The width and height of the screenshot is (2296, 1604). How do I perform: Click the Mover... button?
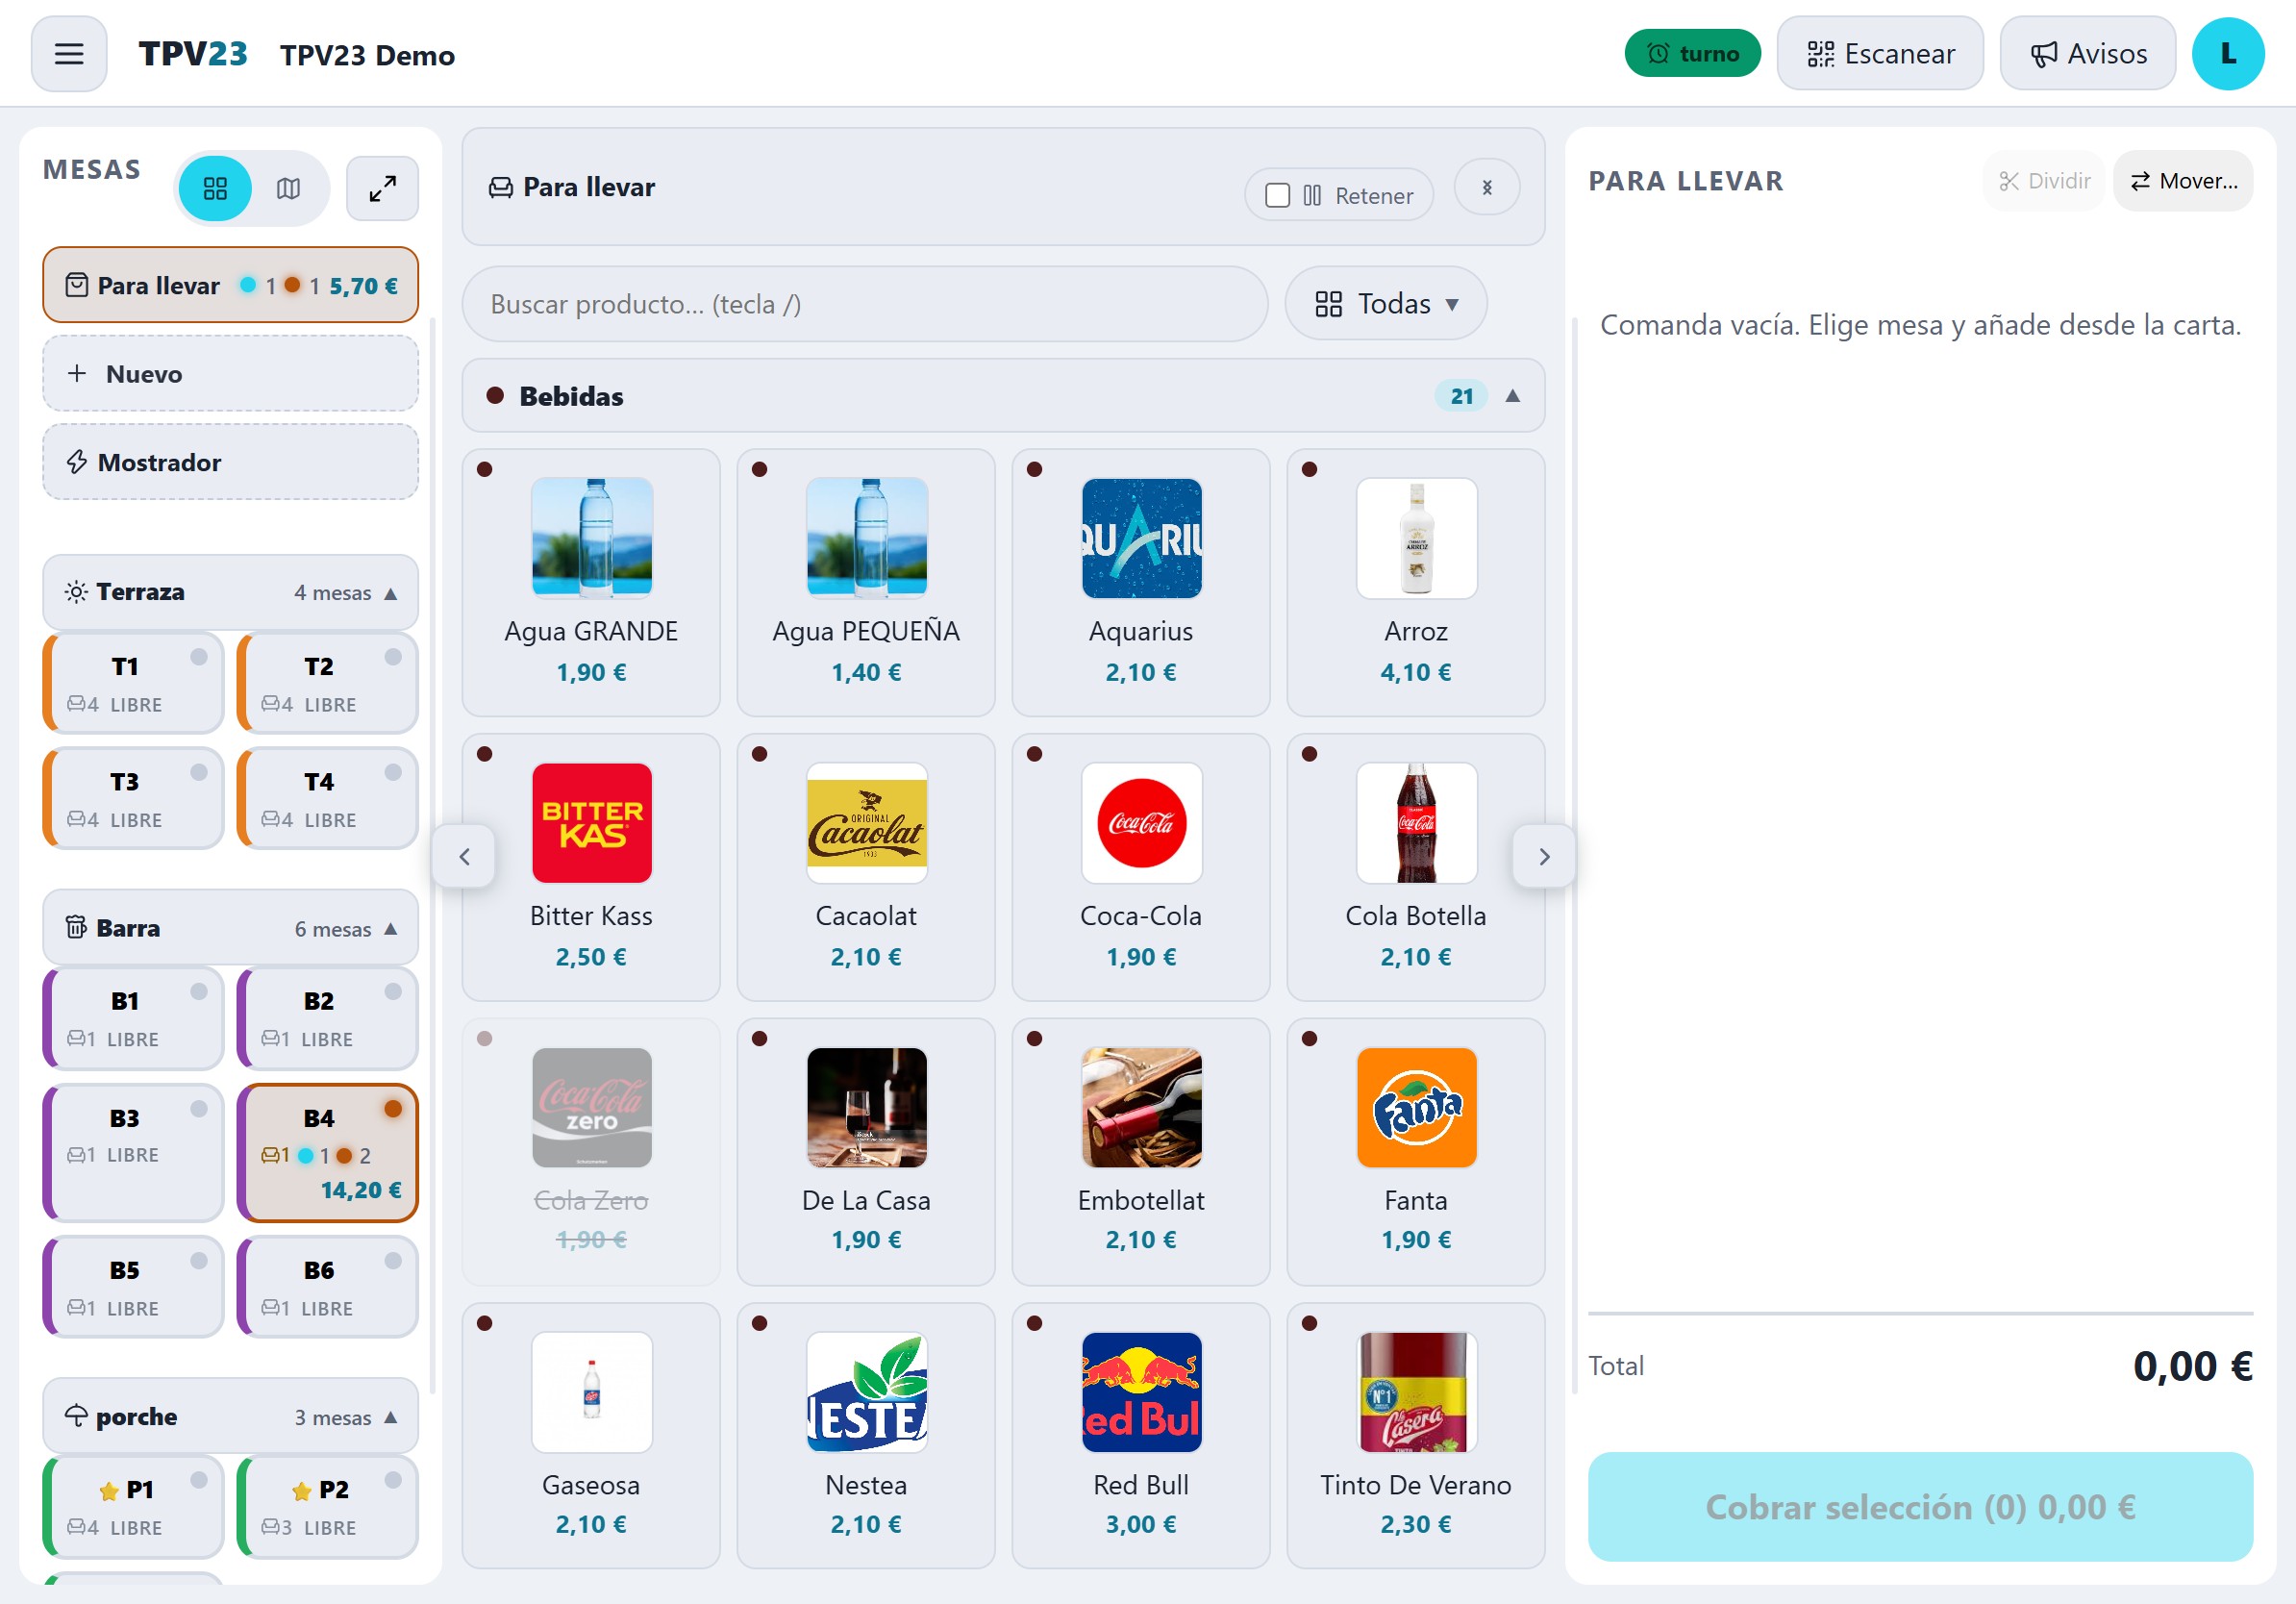(x=2183, y=181)
